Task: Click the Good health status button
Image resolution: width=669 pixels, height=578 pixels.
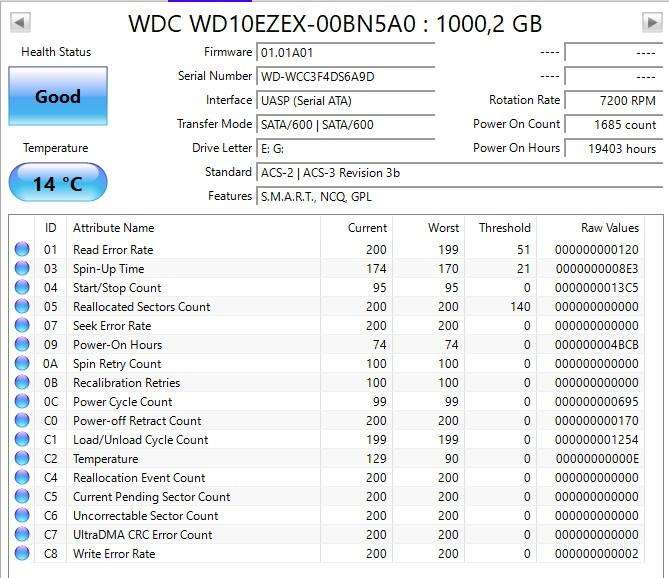Action: 58,96
